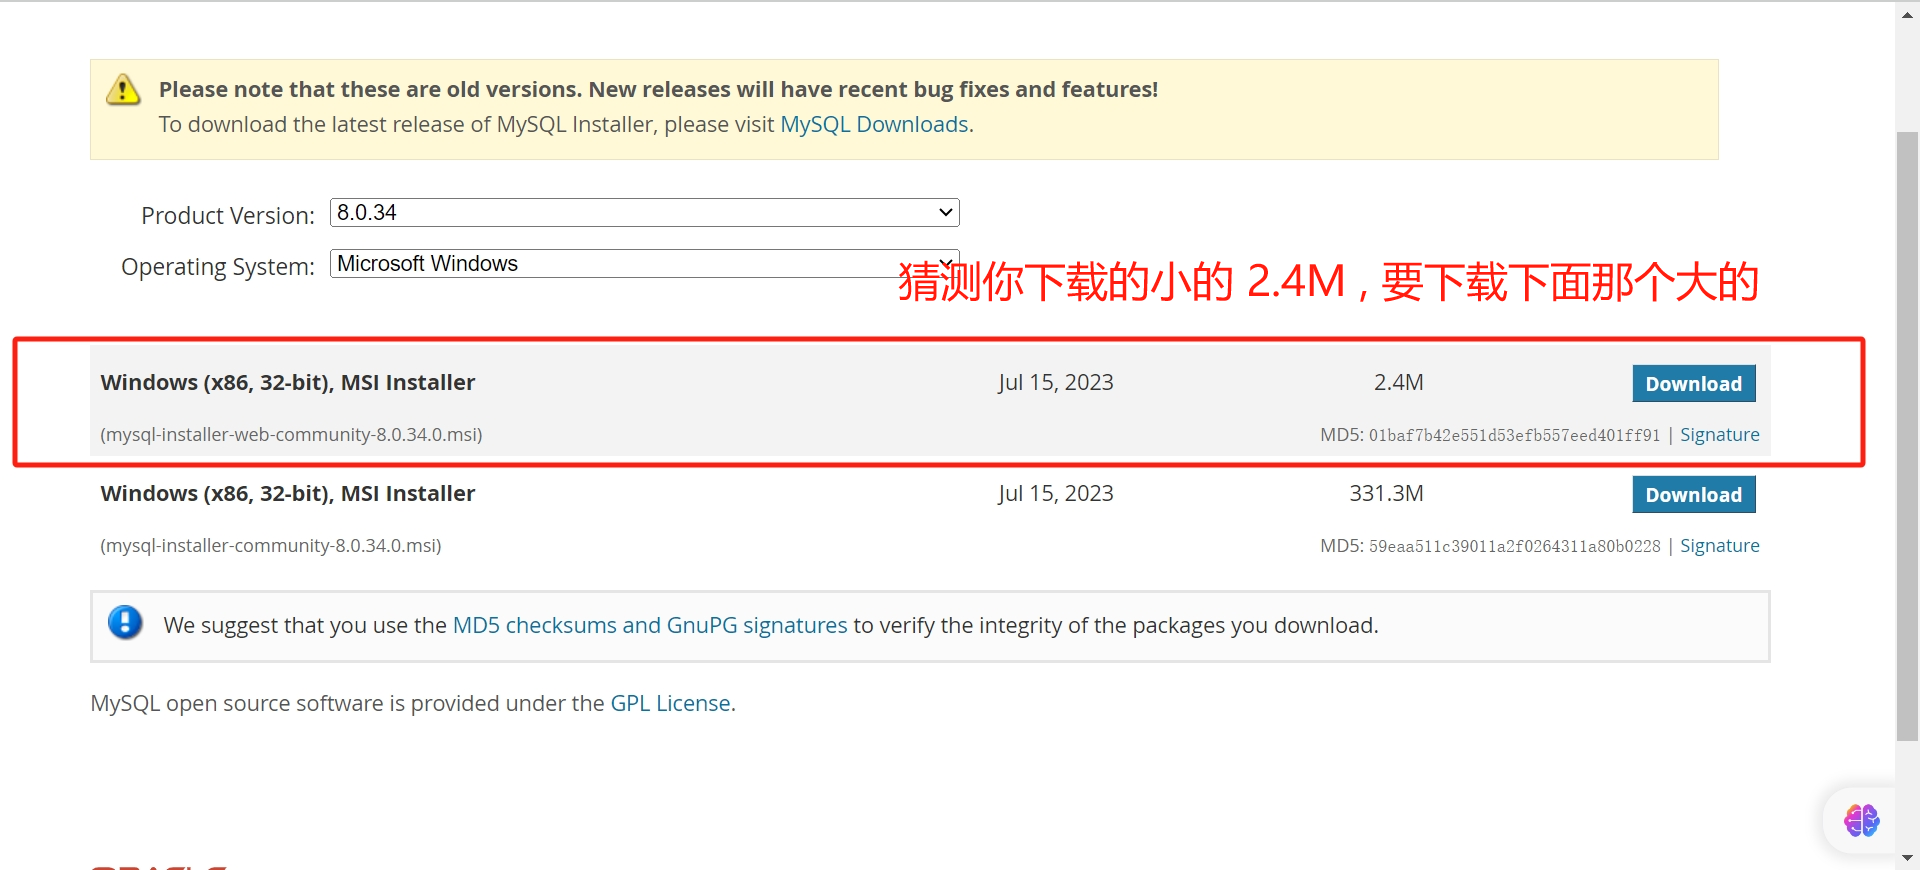Viewport: 1920px width, 870px height.
Task: Select filename mysql-installer-community-8.0.34.0.msi text
Action: click(271, 546)
